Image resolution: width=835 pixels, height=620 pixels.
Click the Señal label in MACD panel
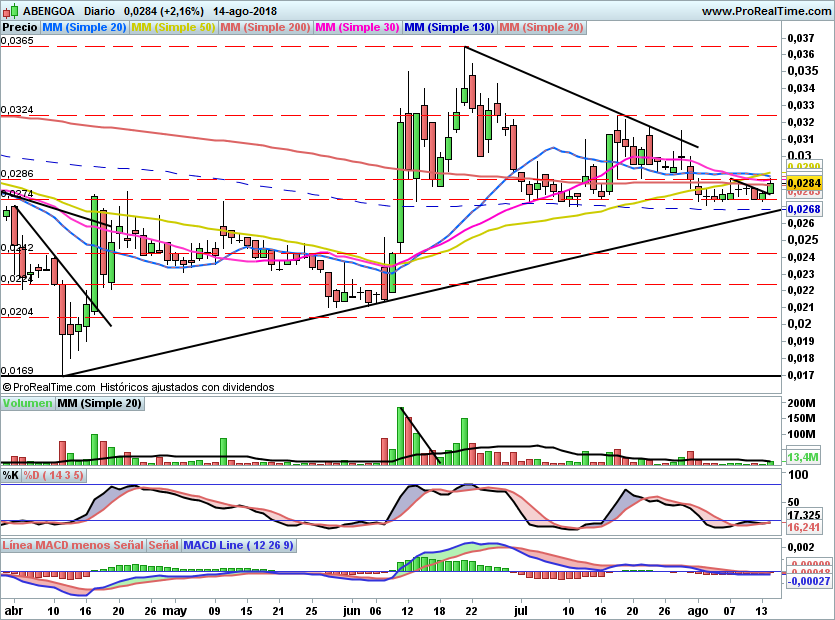[163, 545]
